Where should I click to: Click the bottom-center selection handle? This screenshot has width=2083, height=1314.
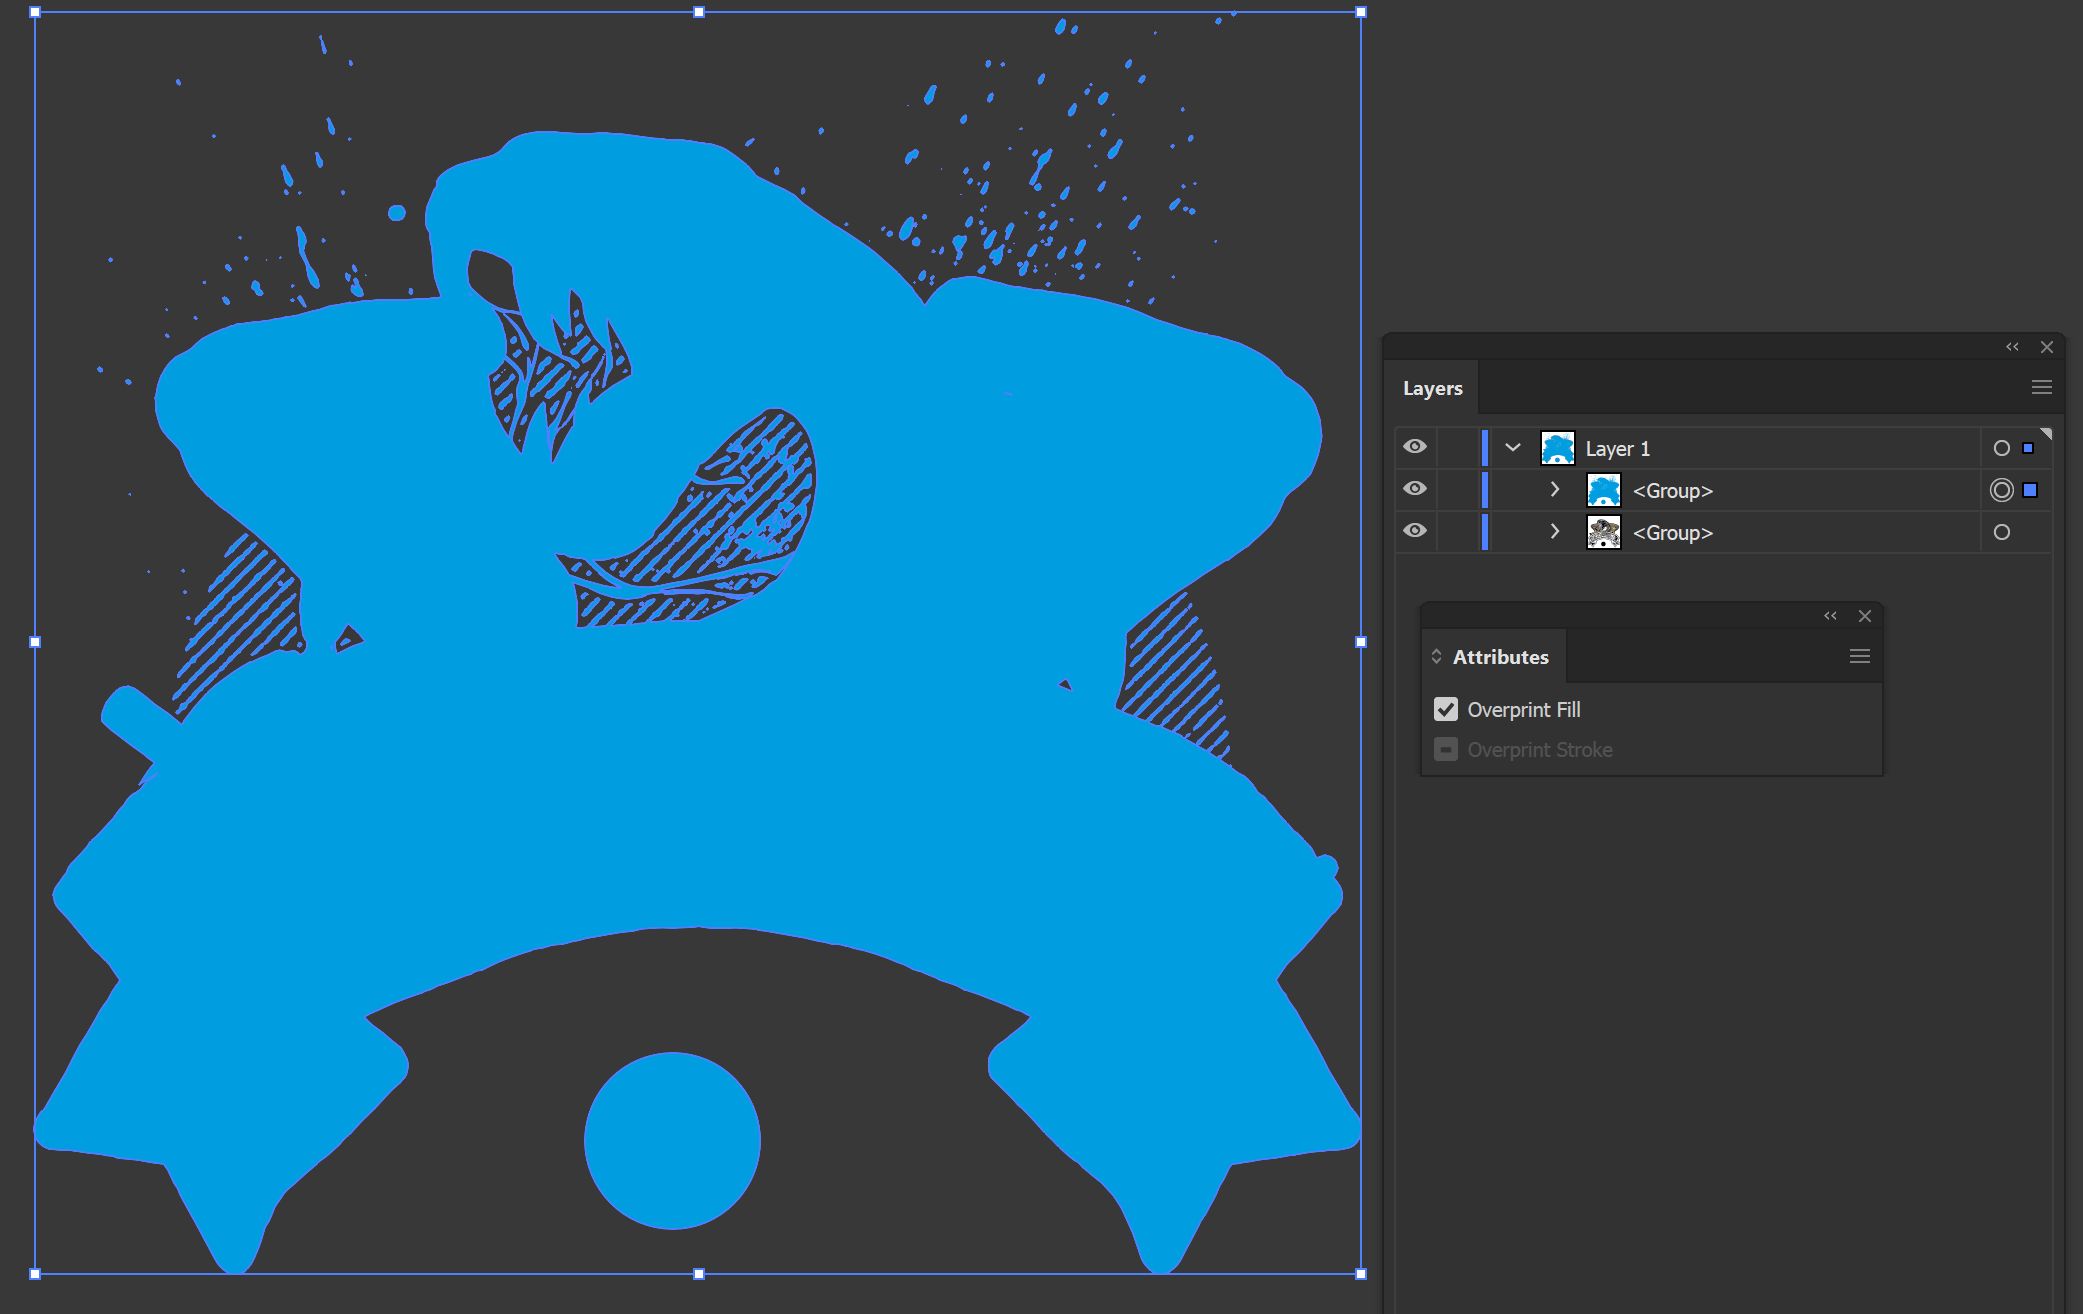(699, 1274)
